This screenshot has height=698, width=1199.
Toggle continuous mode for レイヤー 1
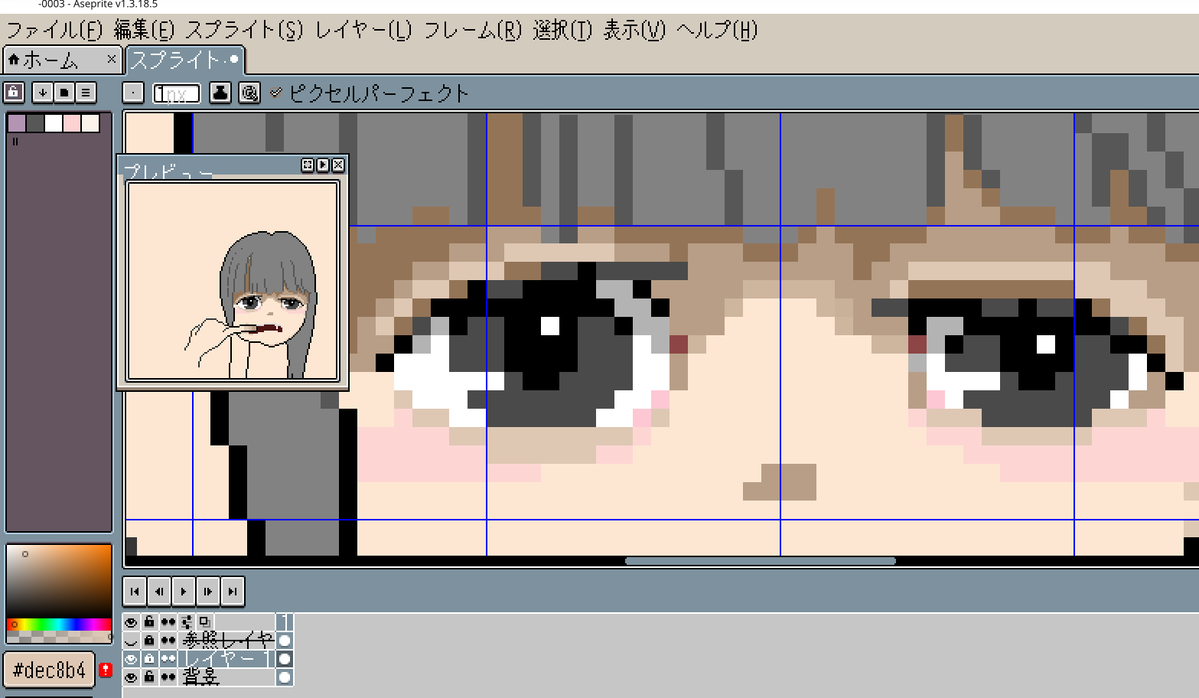click(x=167, y=659)
